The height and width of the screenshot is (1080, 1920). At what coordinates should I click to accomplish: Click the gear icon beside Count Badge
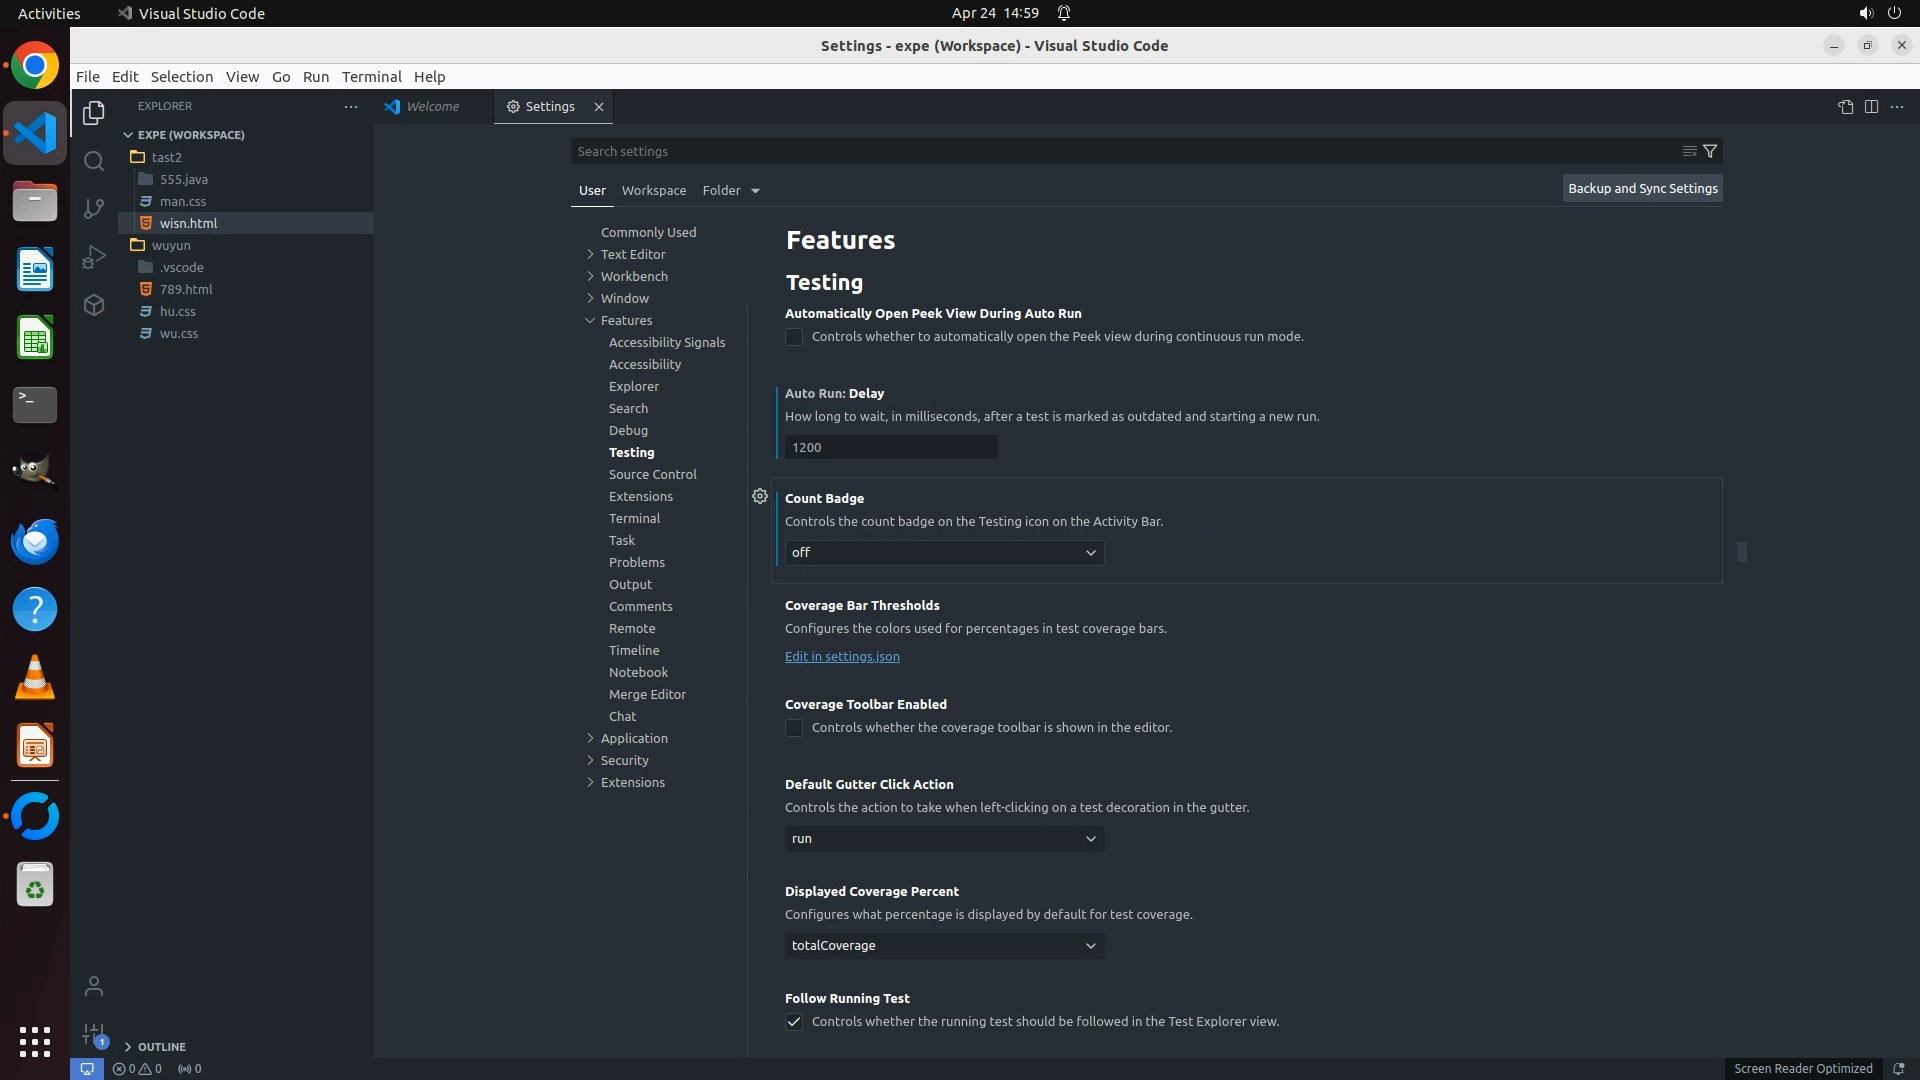760,496
